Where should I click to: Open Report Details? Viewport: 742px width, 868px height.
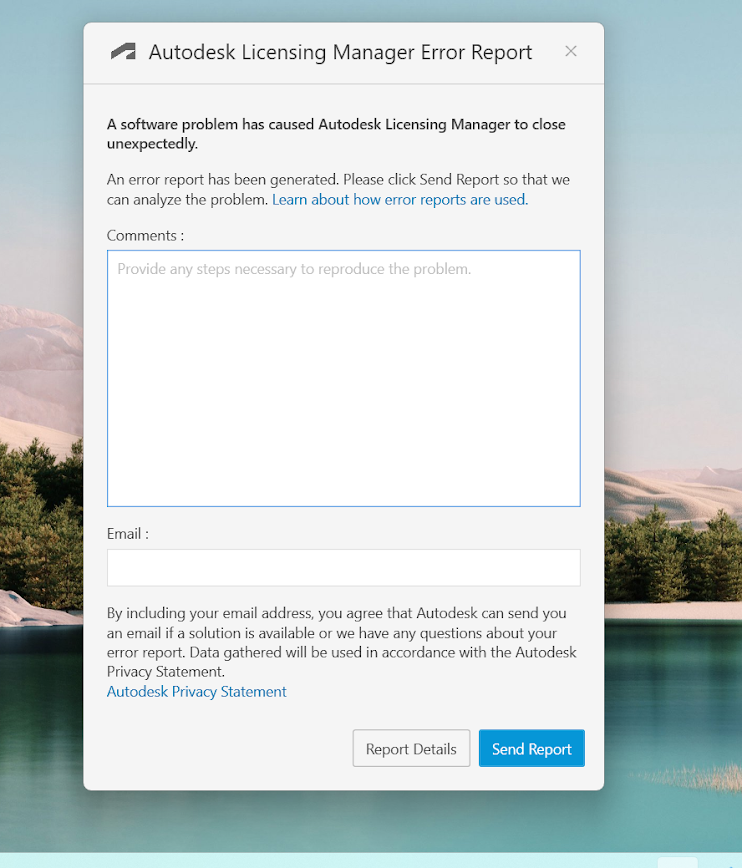[x=411, y=749]
